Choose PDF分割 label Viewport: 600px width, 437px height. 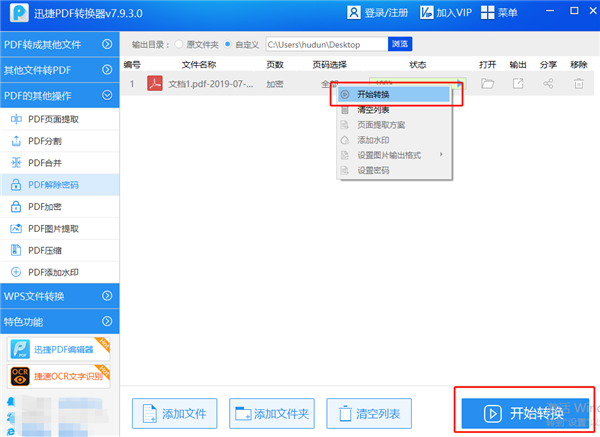click(x=45, y=141)
